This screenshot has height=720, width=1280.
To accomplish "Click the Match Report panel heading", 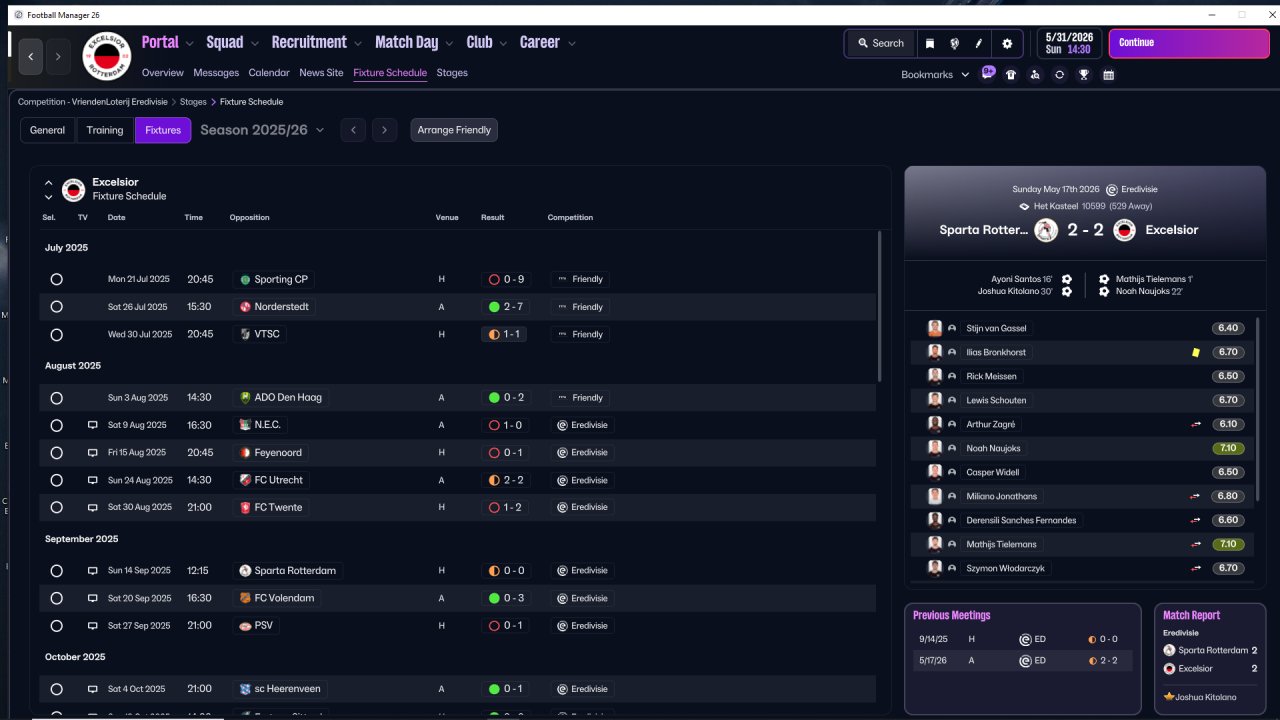I will click(x=1191, y=615).
